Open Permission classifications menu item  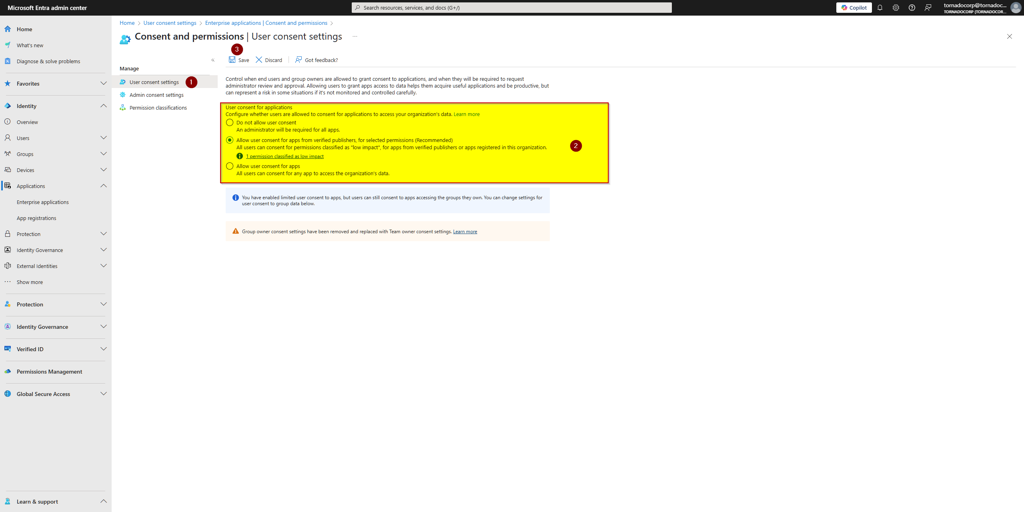[x=158, y=108]
